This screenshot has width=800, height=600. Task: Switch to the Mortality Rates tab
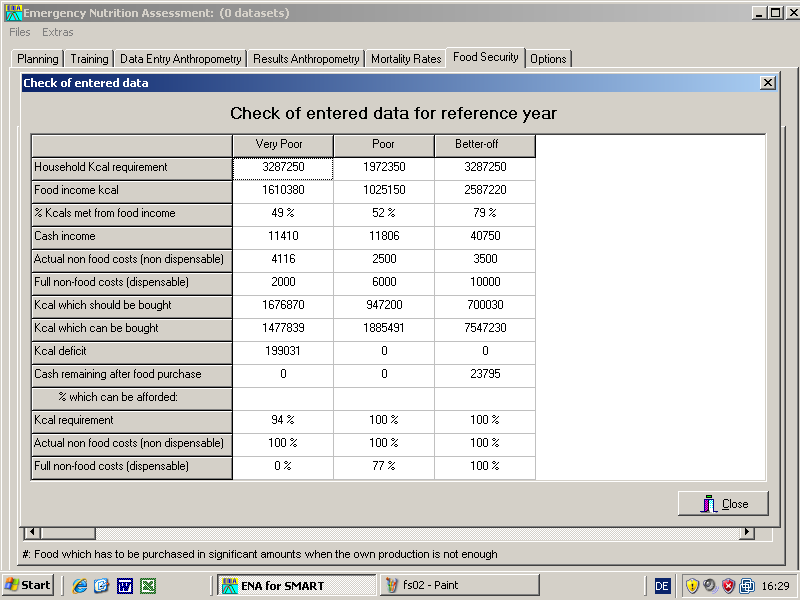406,59
